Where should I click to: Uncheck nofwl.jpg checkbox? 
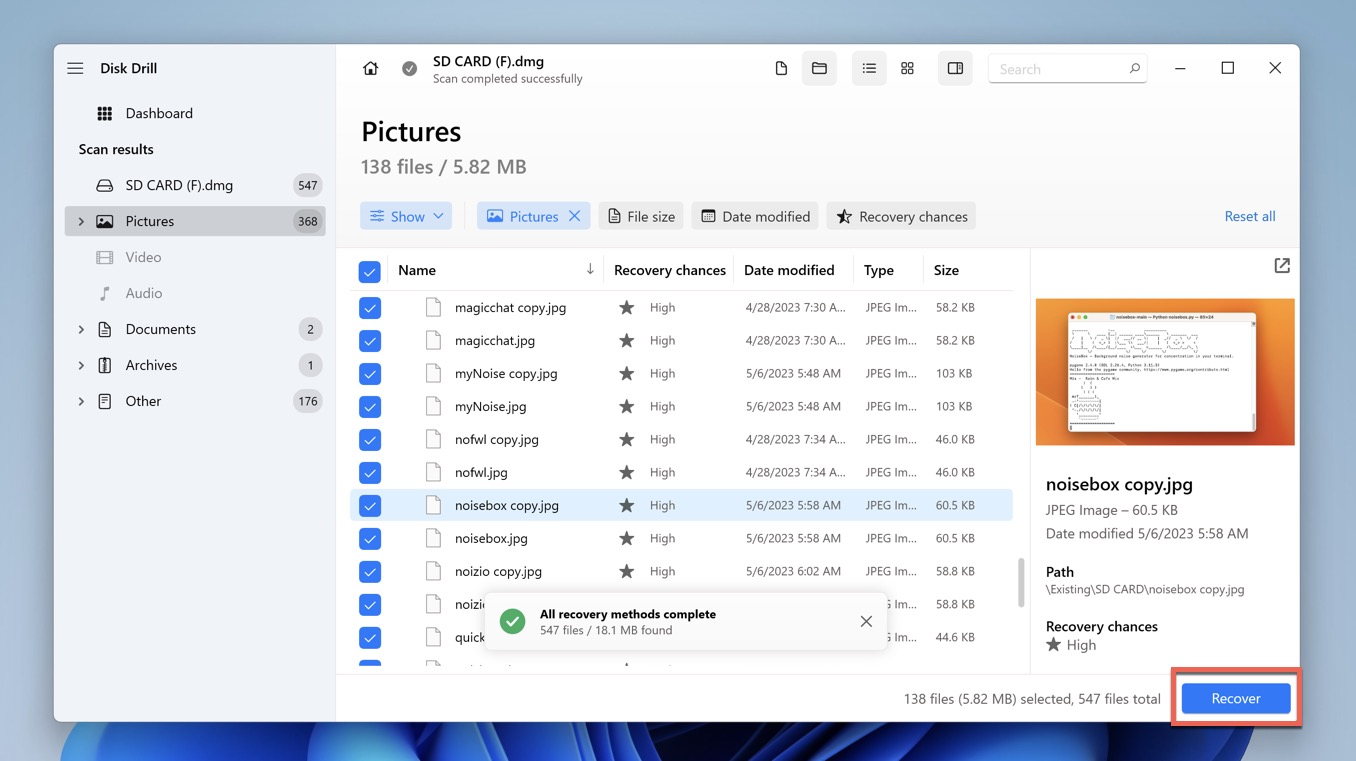point(370,473)
